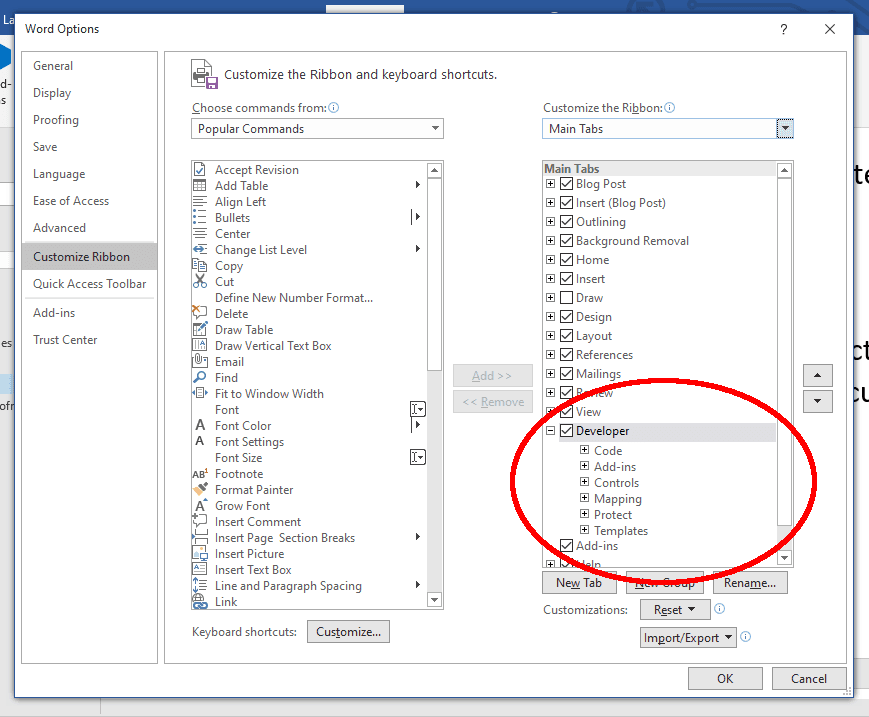This screenshot has height=717, width=869.
Task: Uncheck the Layout tab checkbox
Action: click(x=566, y=335)
